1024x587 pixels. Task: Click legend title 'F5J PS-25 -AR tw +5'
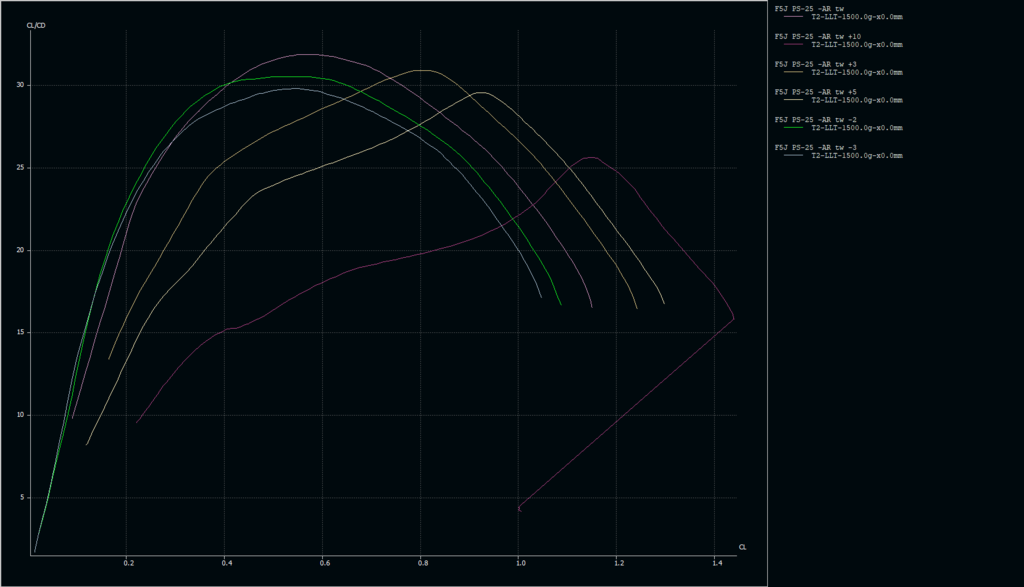[x=813, y=92]
